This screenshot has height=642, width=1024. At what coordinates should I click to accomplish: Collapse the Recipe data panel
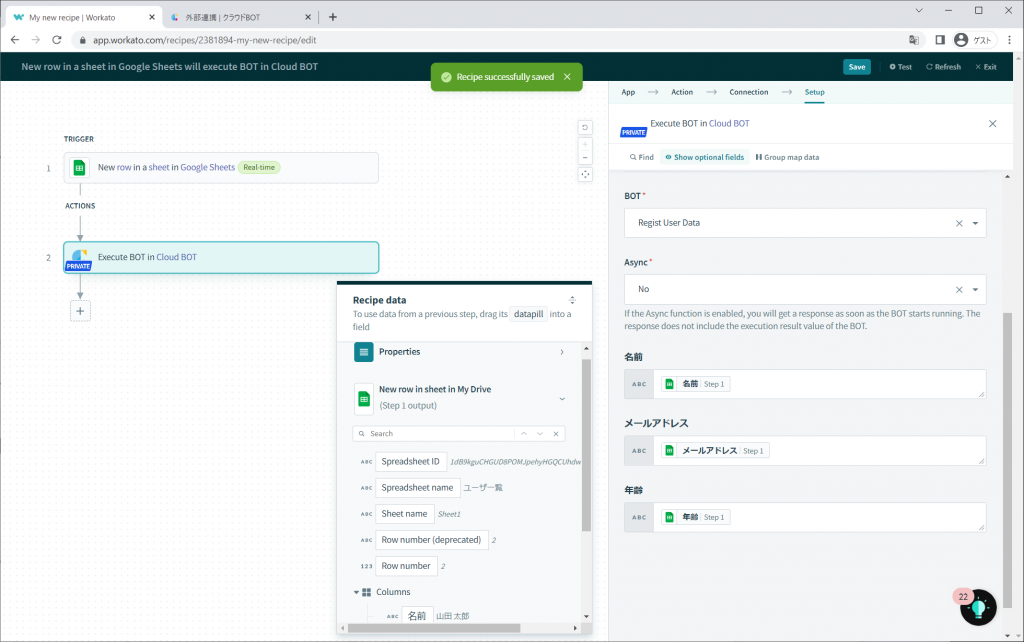click(572, 300)
